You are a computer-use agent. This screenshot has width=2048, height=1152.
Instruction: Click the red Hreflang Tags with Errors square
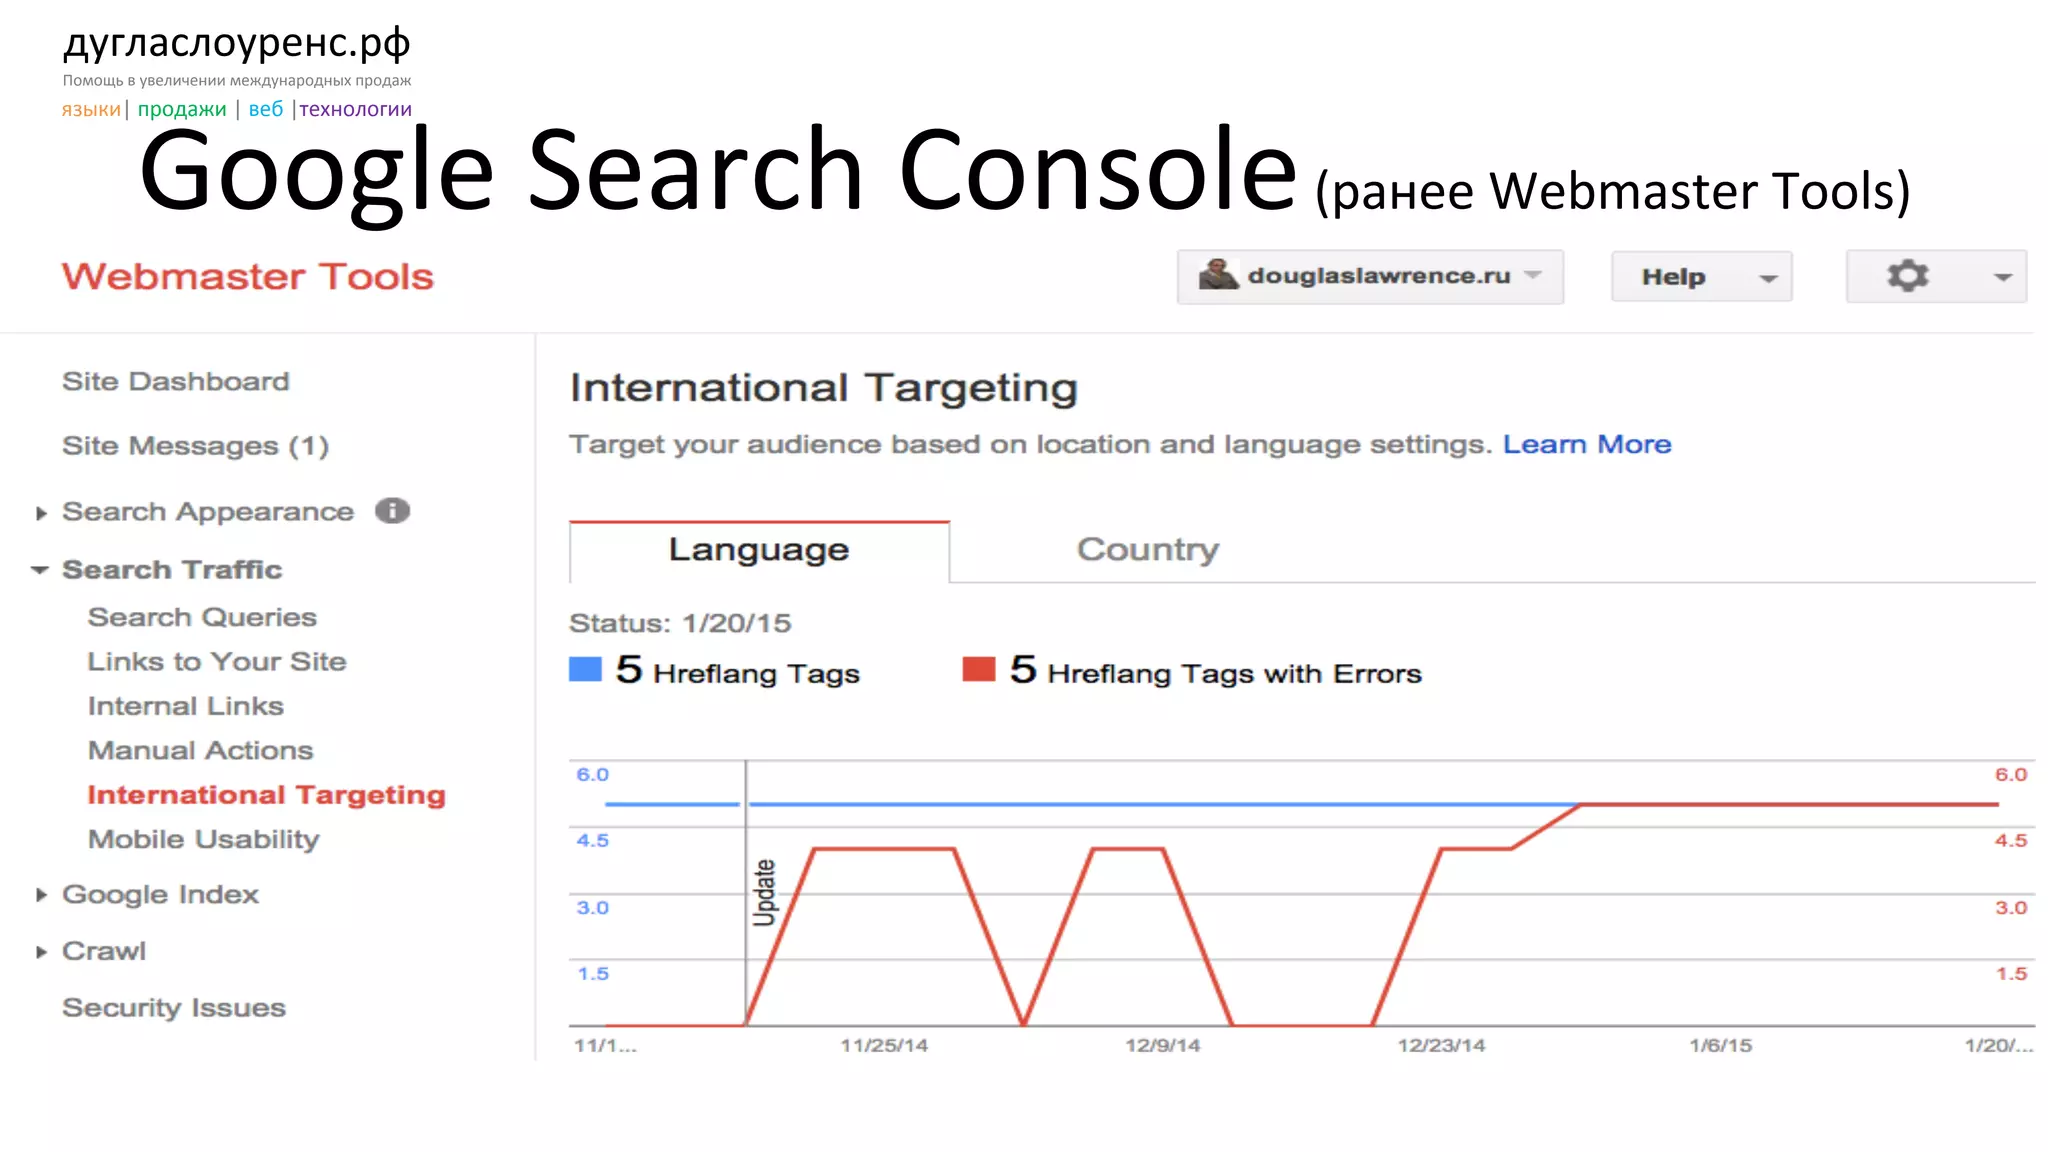pyautogui.click(x=978, y=669)
